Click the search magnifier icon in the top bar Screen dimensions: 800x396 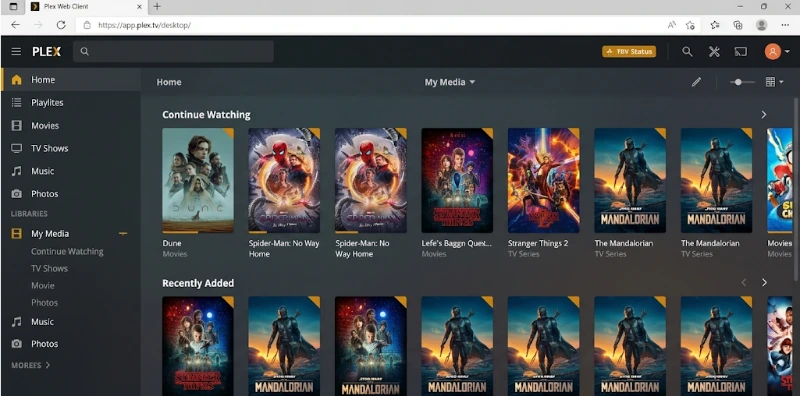(687, 52)
